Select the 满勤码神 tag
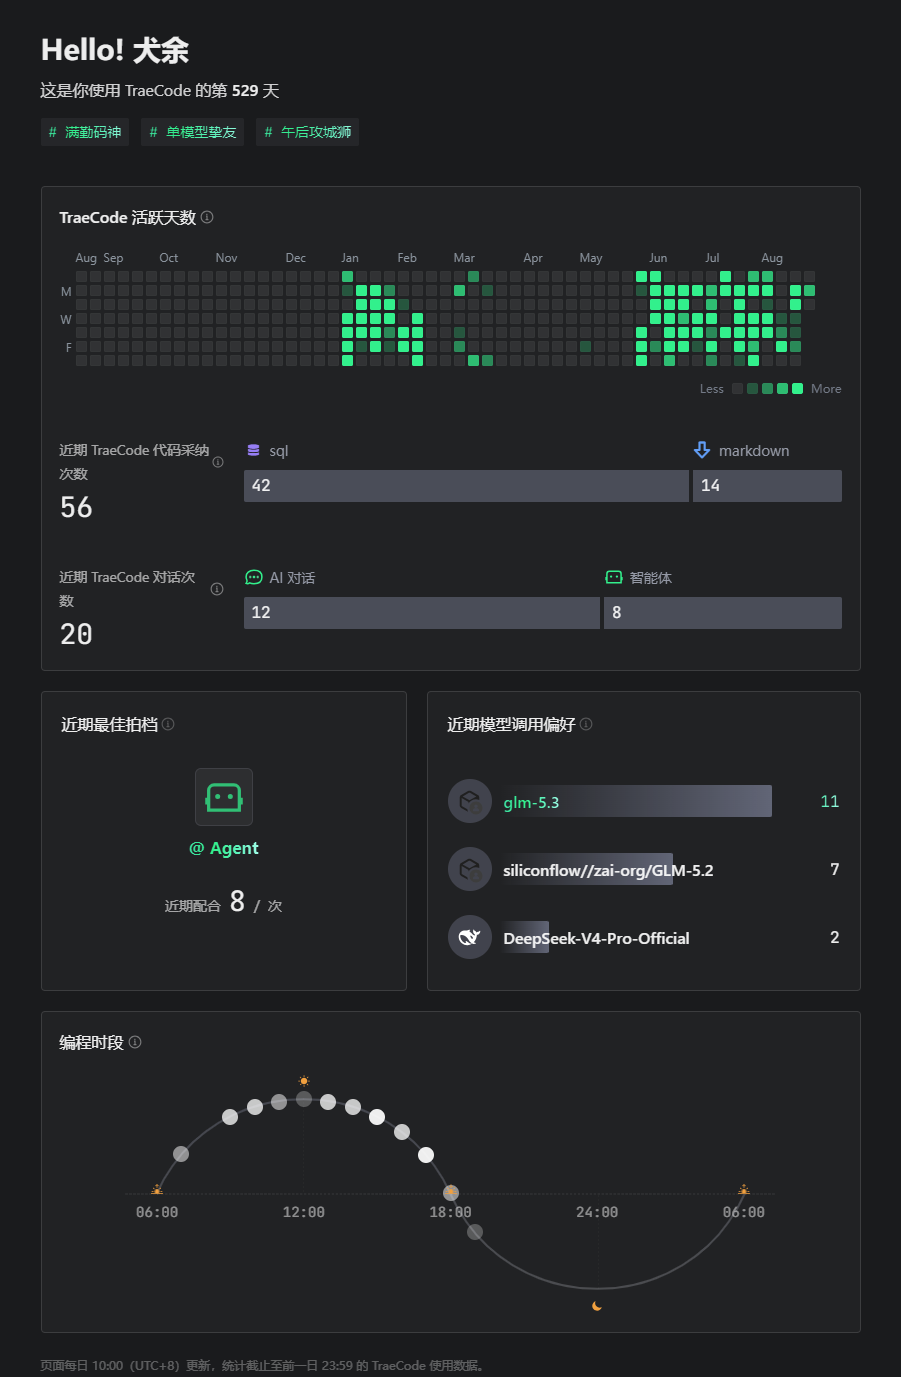This screenshot has height=1377, width=901. coord(85,132)
